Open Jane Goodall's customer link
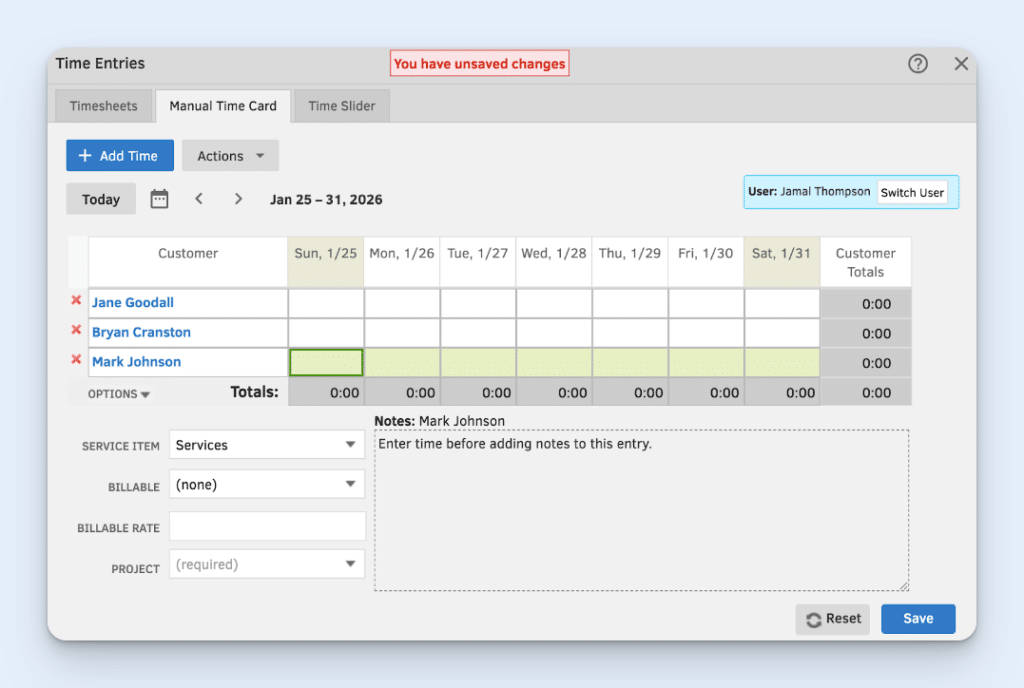Image resolution: width=1024 pixels, height=688 pixels. [133, 302]
